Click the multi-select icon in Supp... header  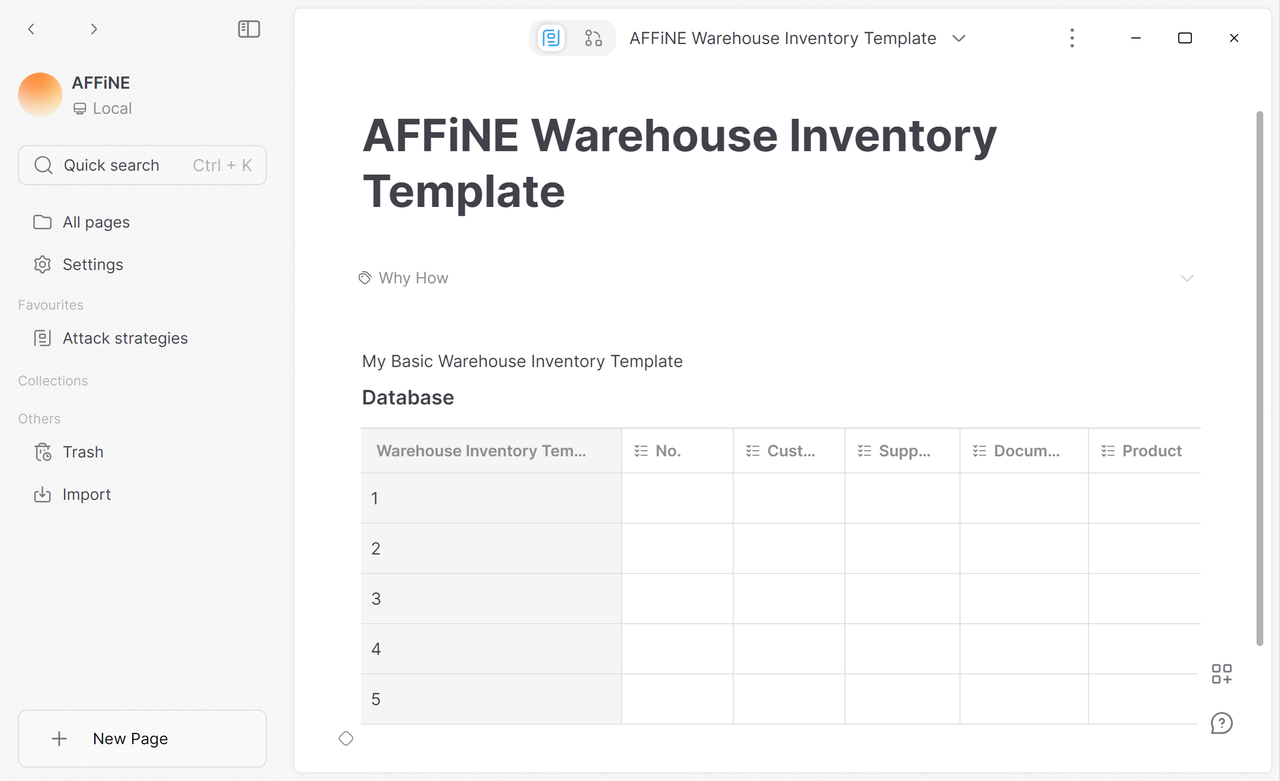click(865, 451)
